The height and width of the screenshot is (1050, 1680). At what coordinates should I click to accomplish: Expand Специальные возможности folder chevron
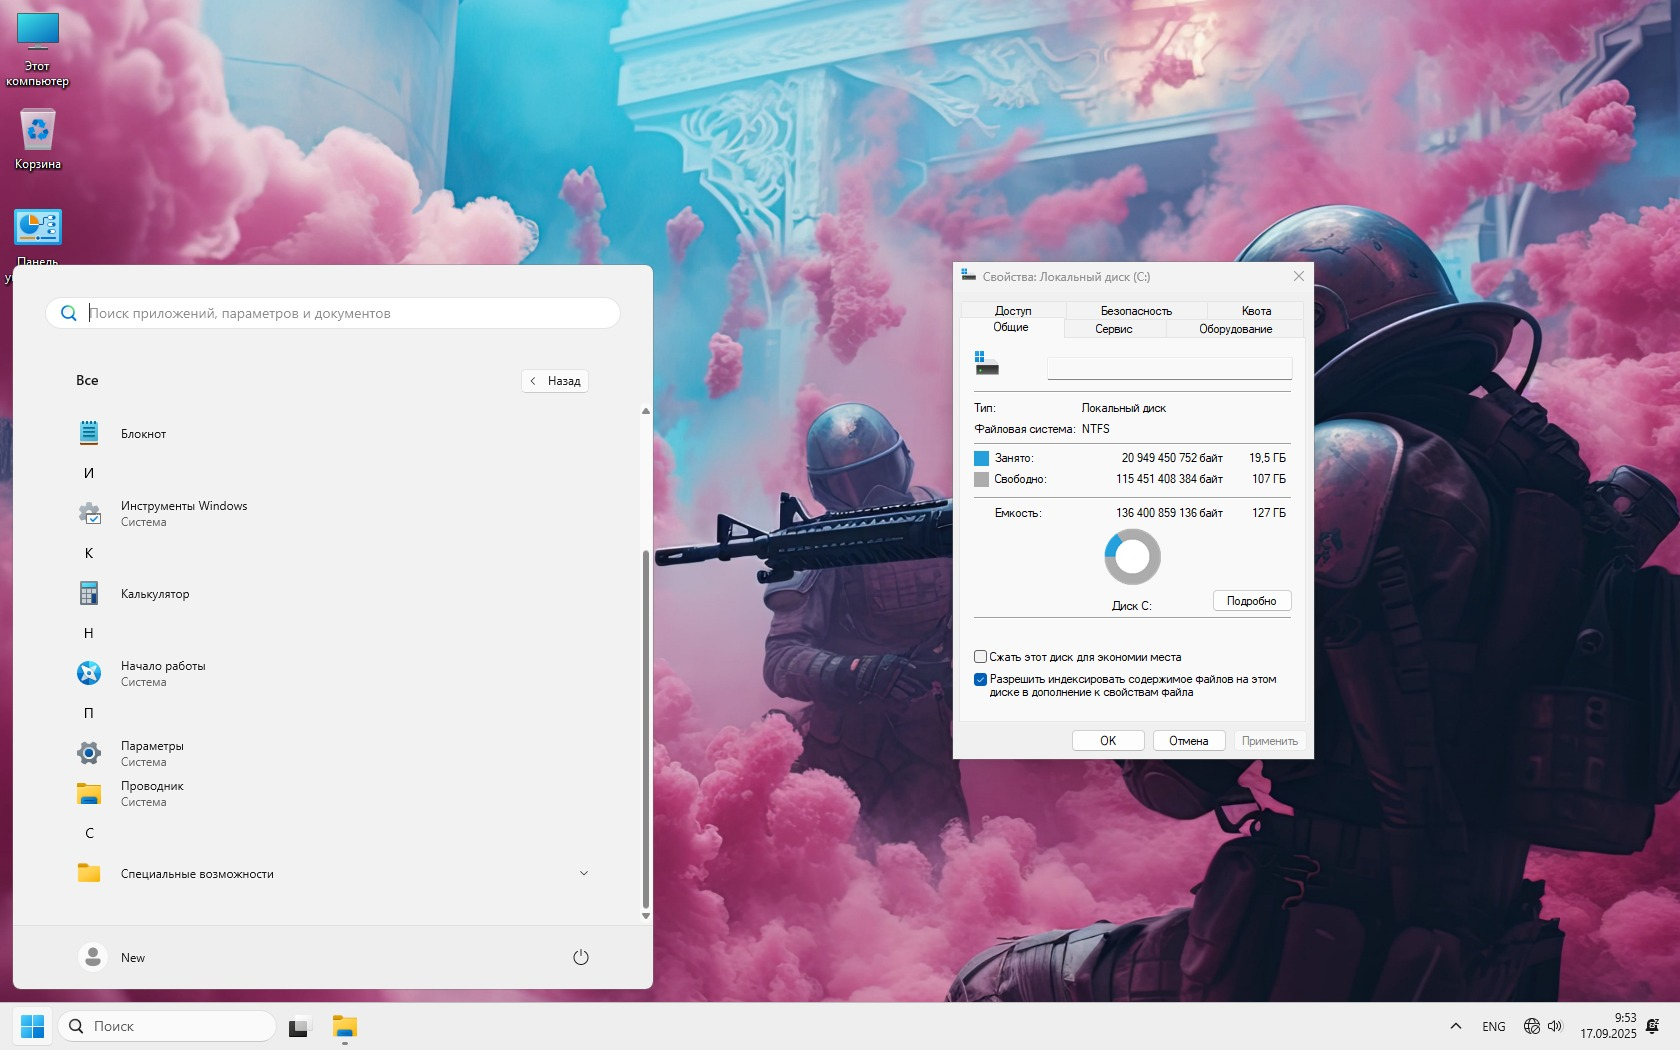point(584,873)
